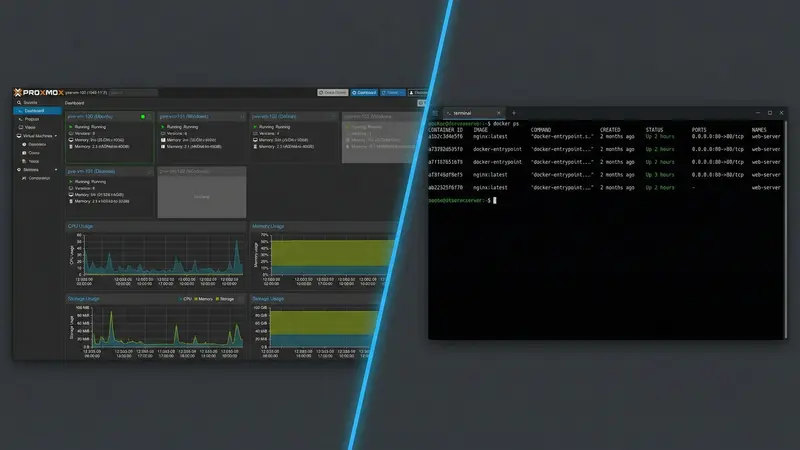800x450 pixels.
Task: Close the terminal tab
Action: (x=498, y=113)
